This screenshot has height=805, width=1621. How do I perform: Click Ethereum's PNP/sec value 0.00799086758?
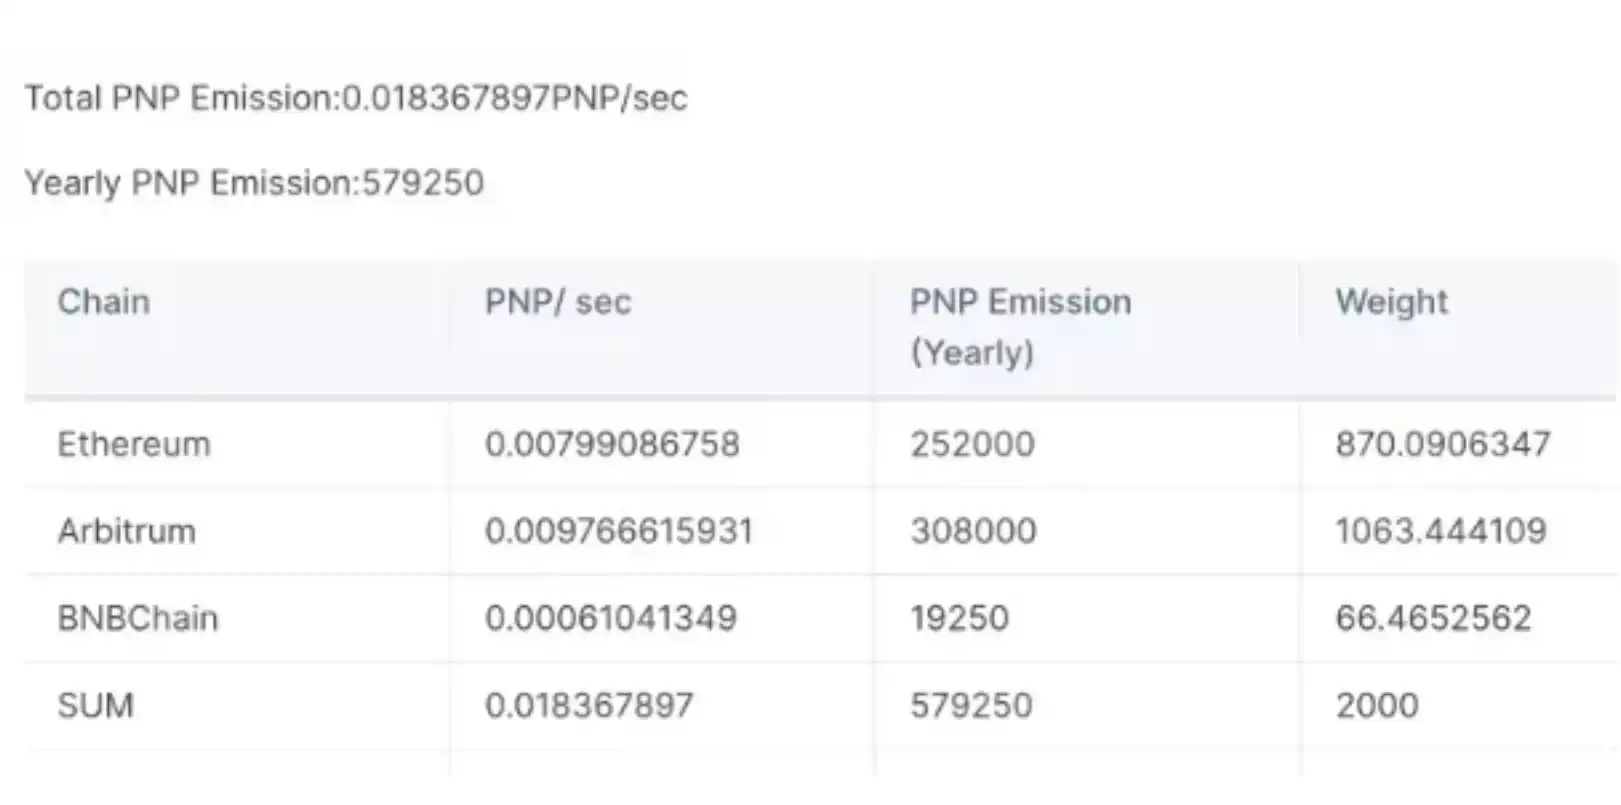612,444
